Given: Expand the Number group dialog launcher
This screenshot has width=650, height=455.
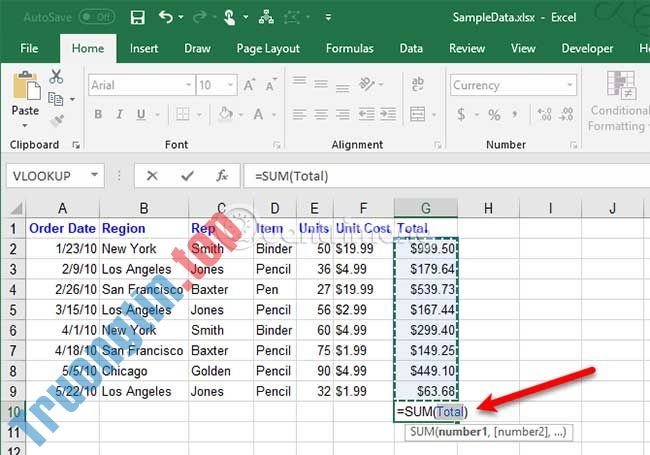Looking at the screenshot, I should (x=574, y=145).
